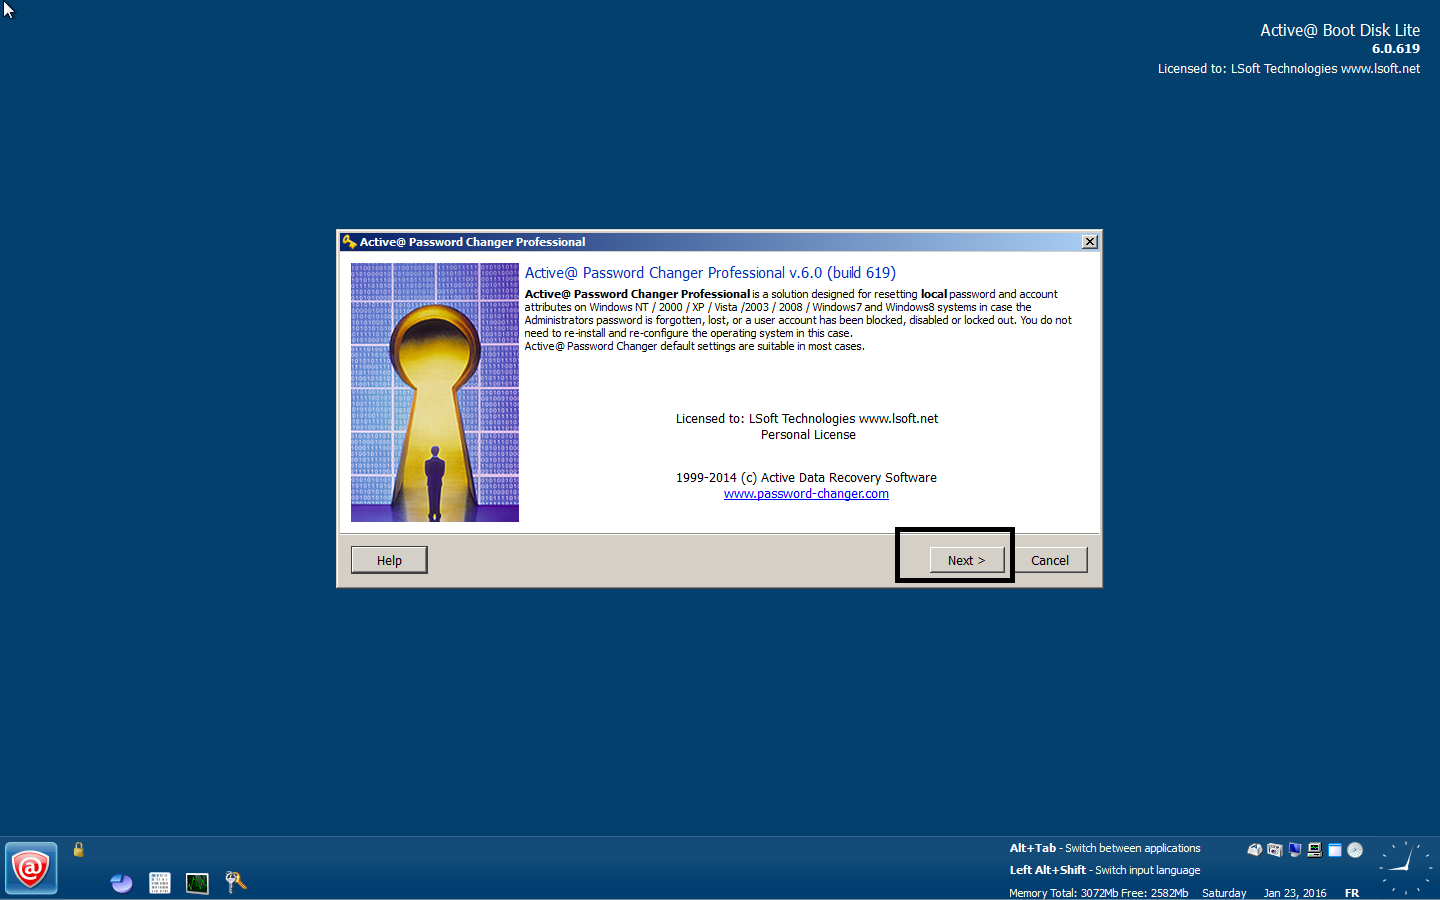This screenshot has width=1440, height=900.
Task: Cancel the Password Changer dialog
Action: click(x=1050, y=560)
